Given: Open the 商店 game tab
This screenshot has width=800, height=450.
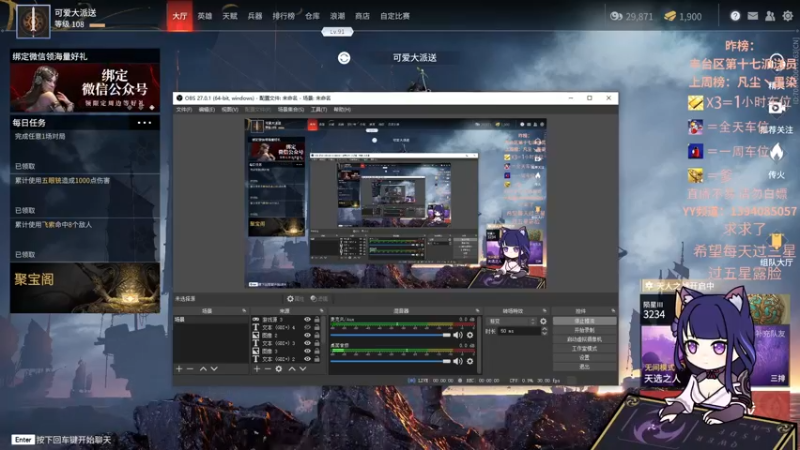Looking at the screenshot, I should [362, 16].
